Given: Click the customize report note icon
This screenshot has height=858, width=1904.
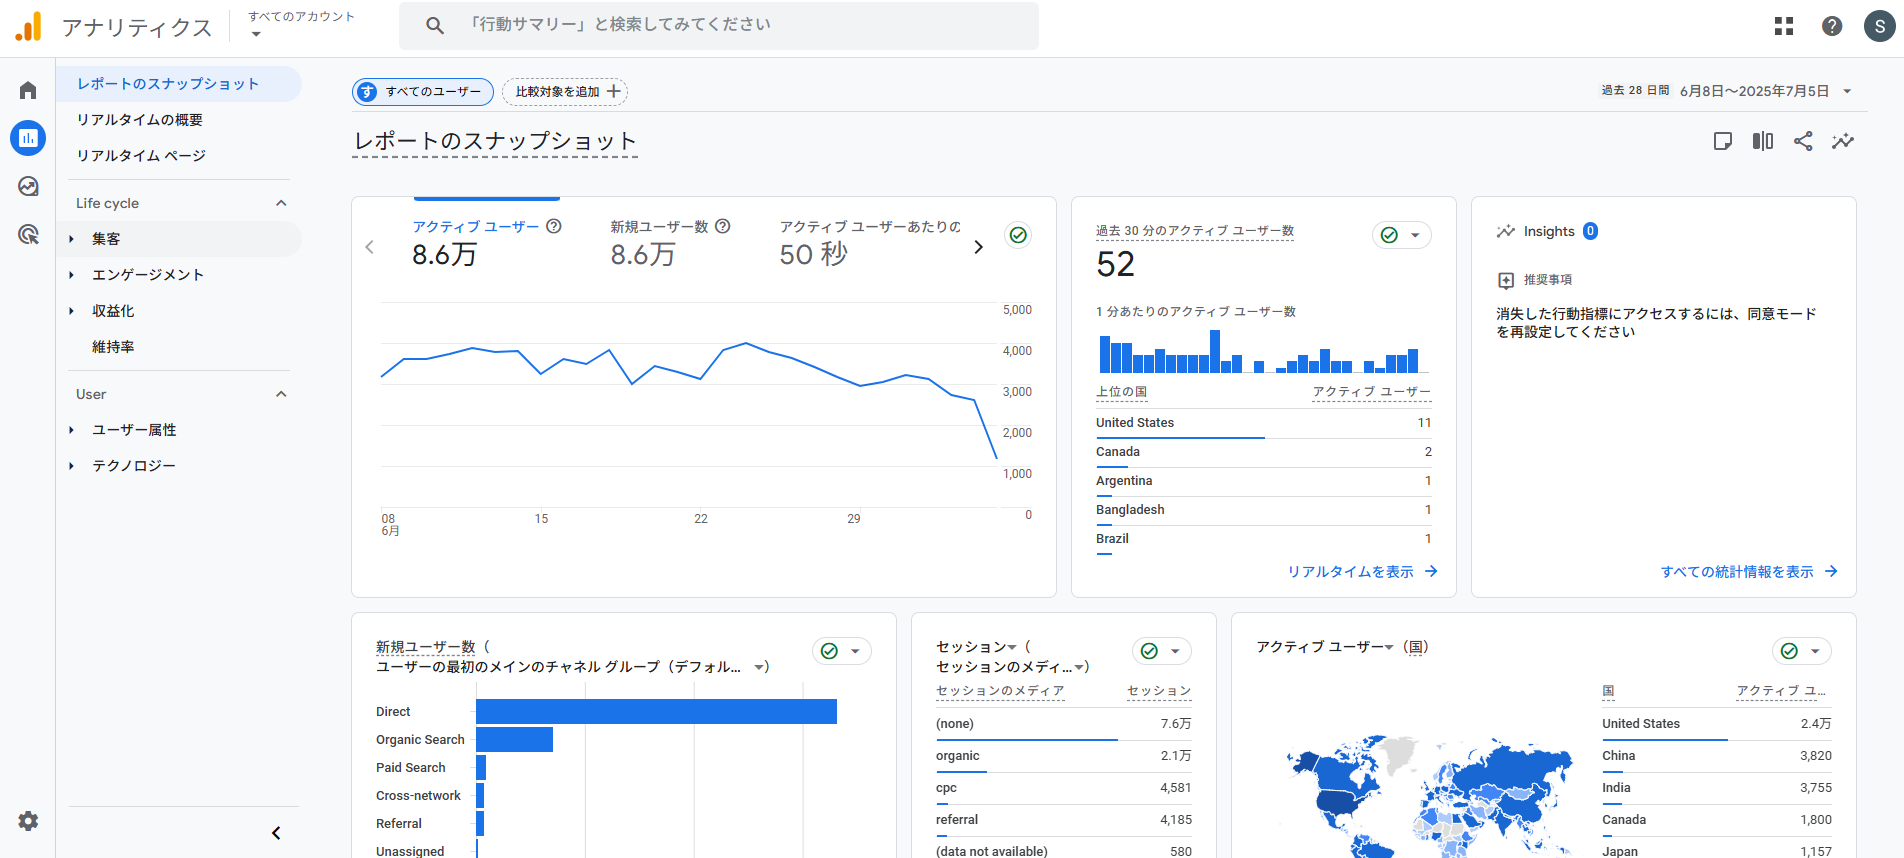Looking at the screenshot, I should (1723, 141).
